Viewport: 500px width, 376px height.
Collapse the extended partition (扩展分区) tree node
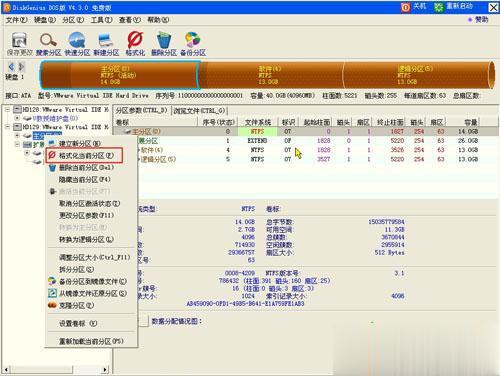tap(17, 144)
